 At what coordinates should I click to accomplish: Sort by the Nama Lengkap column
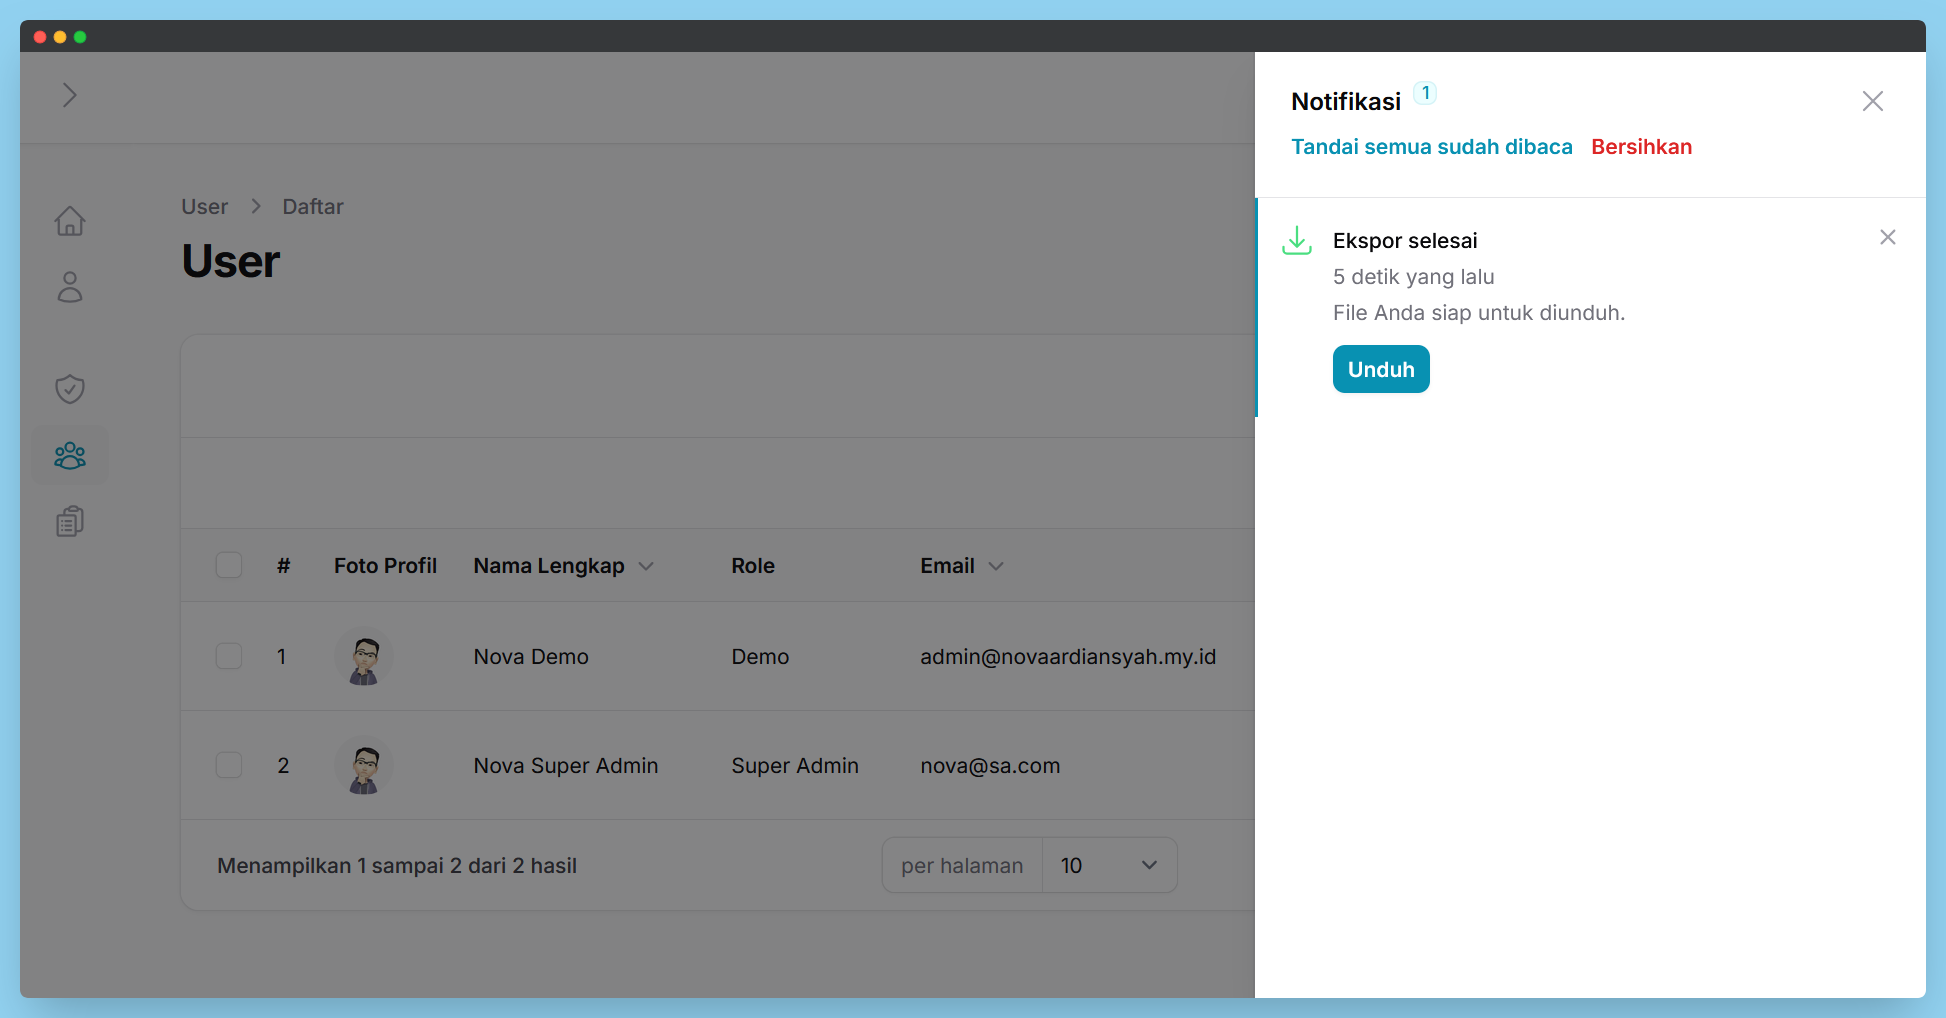pos(563,566)
